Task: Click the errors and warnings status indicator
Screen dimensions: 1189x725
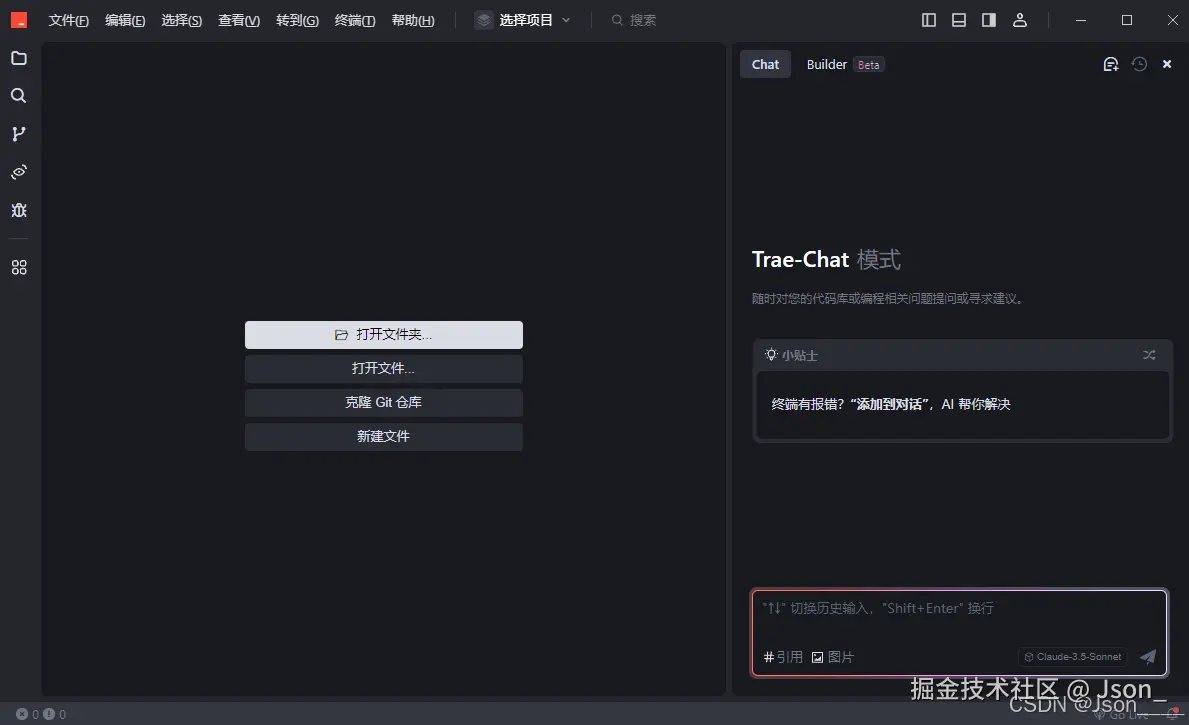Action: pyautogui.click(x=41, y=714)
